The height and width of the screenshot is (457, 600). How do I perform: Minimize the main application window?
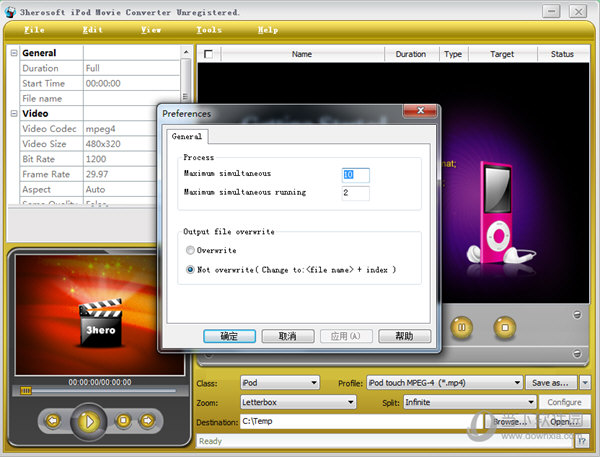(551, 11)
